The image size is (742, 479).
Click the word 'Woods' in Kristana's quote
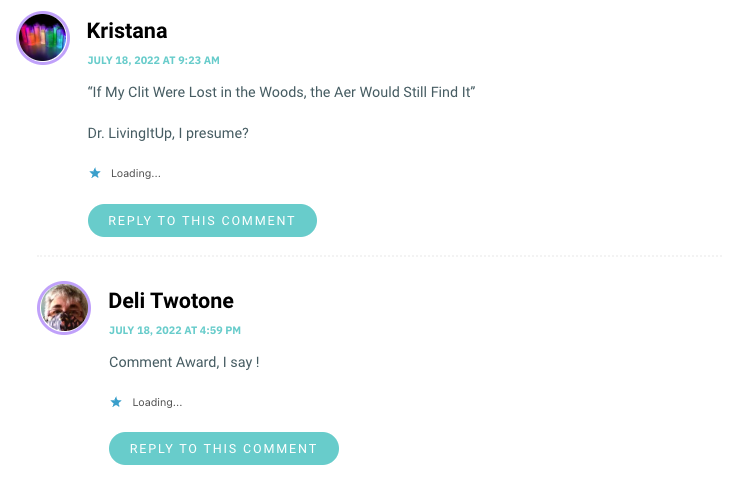pos(282,92)
